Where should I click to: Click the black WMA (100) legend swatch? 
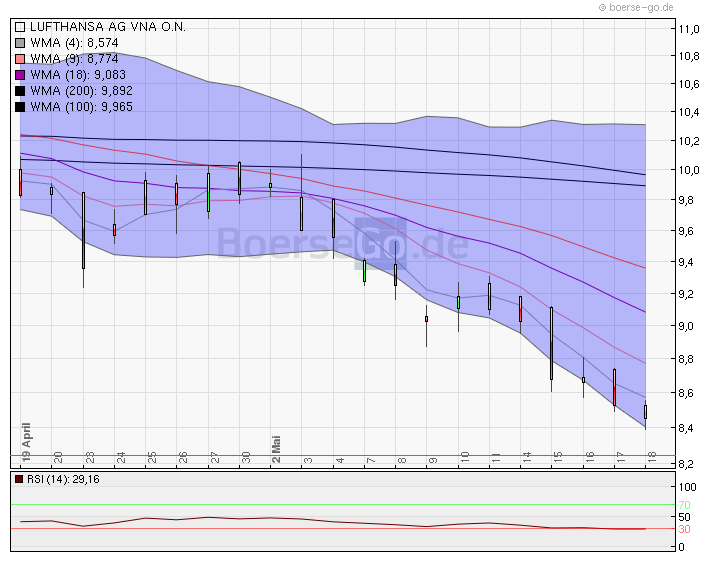(x=20, y=107)
